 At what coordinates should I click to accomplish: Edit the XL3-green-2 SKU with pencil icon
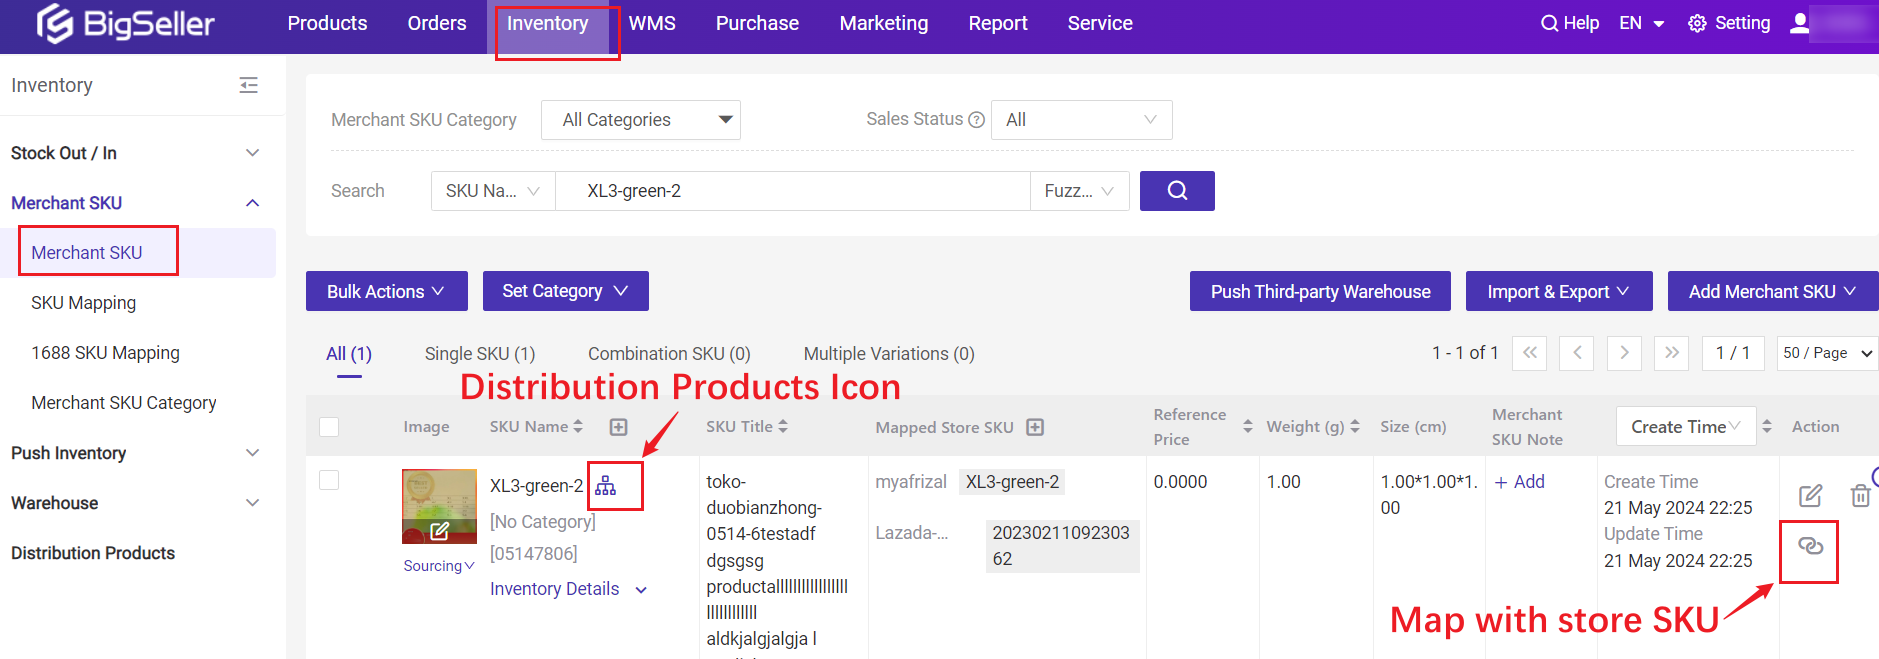[1810, 495]
